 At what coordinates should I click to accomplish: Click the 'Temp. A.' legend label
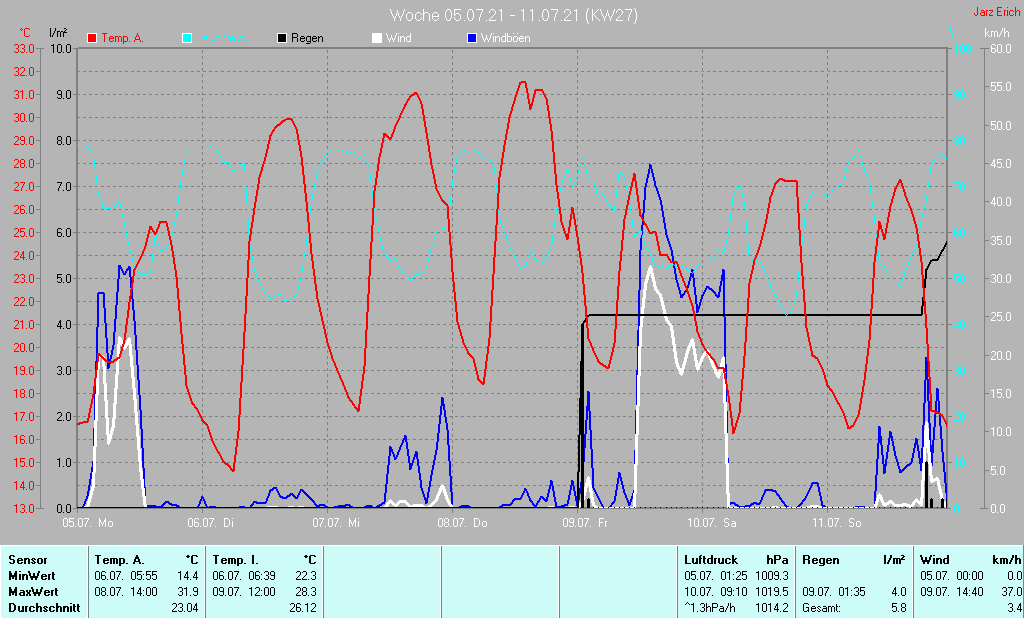(x=122, y=38)
